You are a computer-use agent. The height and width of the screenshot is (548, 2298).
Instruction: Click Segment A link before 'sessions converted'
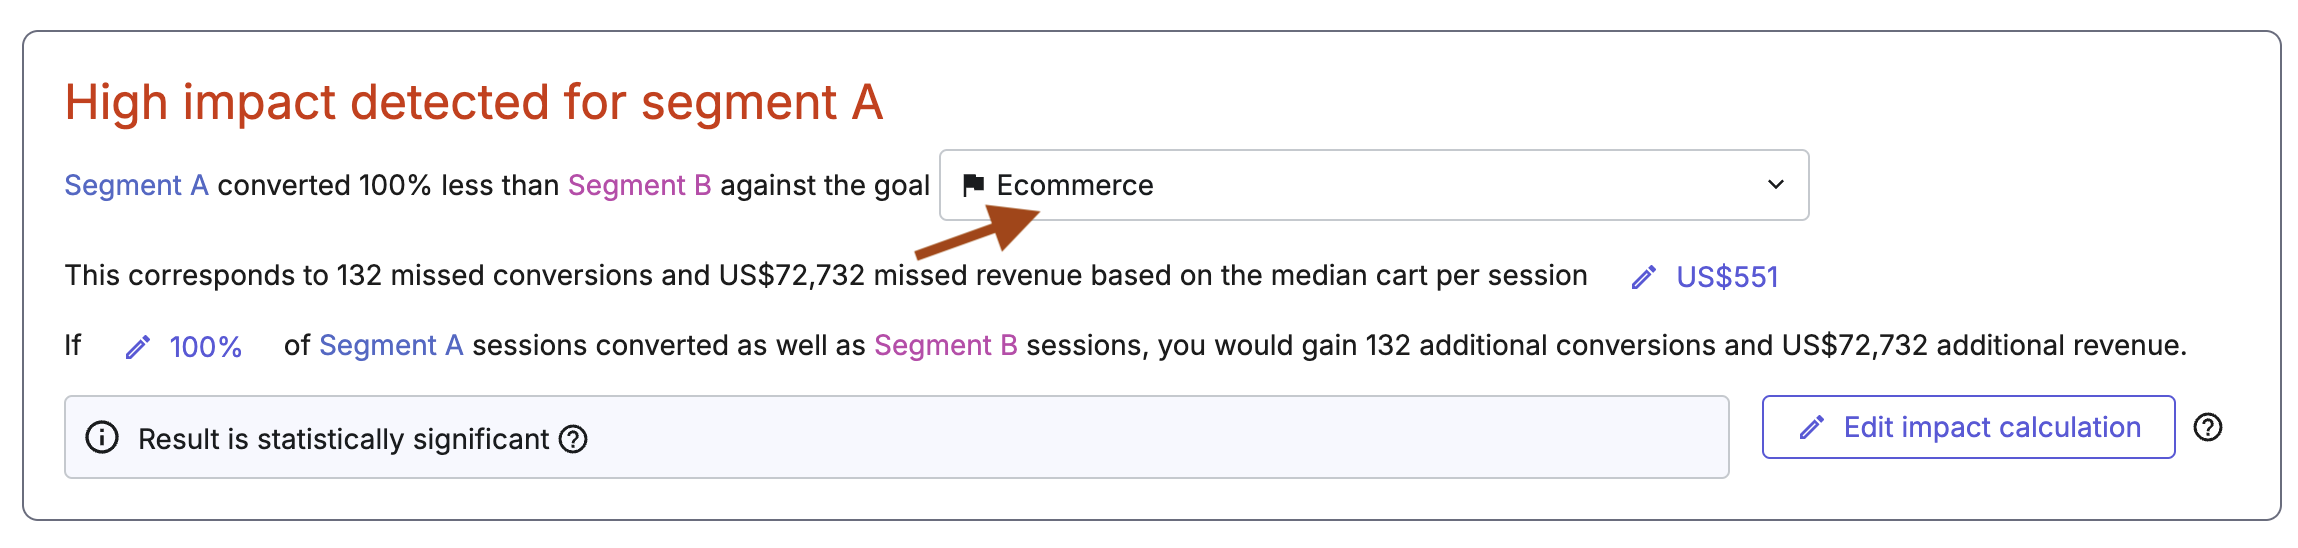[391, 345]
